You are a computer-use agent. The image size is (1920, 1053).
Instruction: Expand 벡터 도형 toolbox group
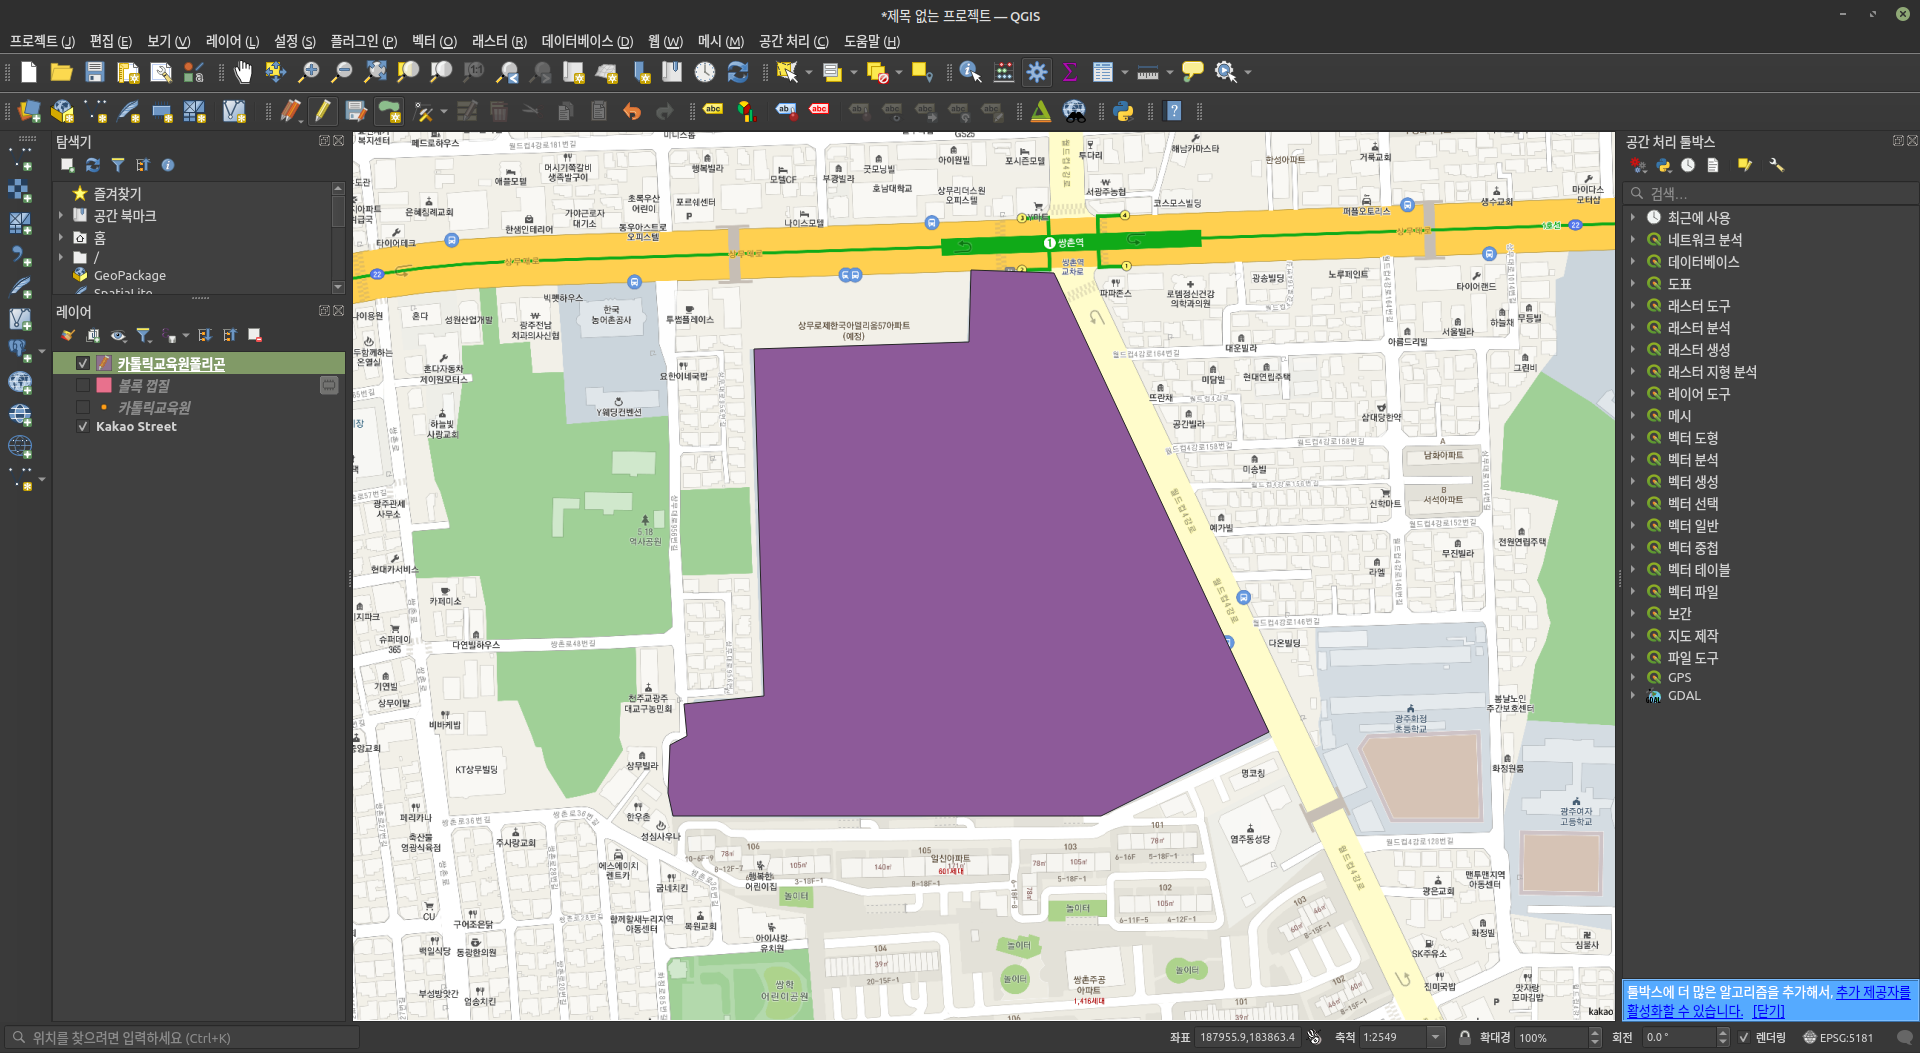tap(1633, 437)
